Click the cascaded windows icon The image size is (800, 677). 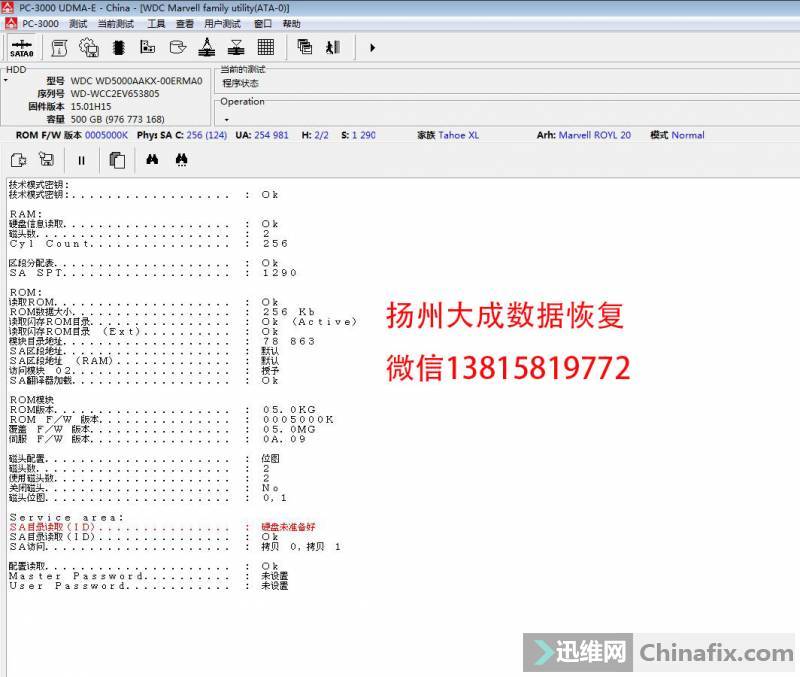(x=305, y=47)
